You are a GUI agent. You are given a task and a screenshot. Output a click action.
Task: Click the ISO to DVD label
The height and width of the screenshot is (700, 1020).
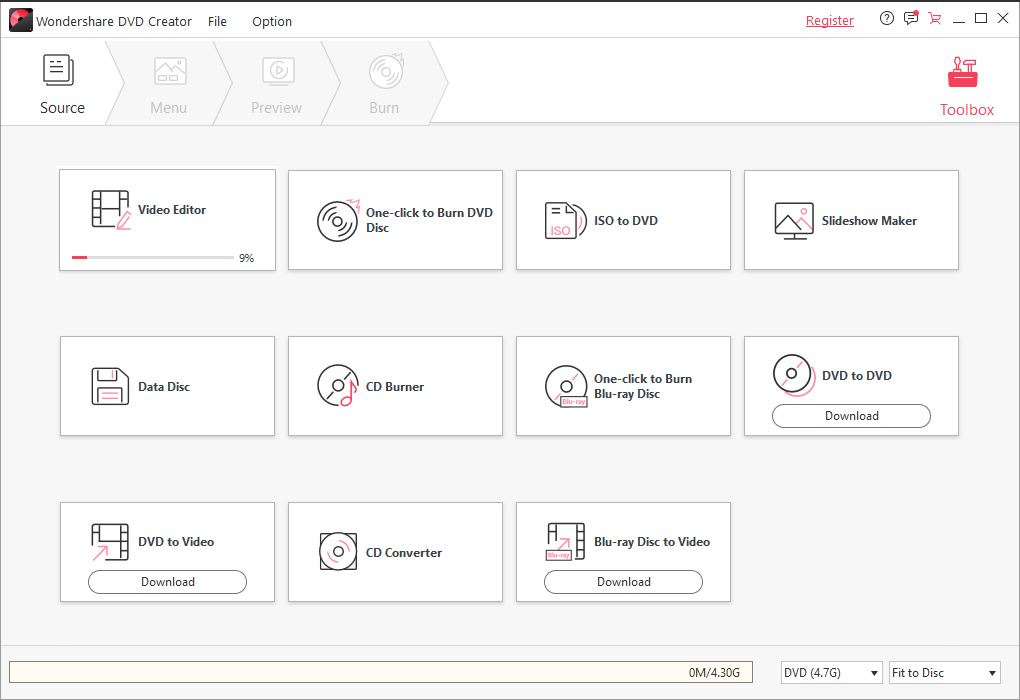[x=626, y=221]
